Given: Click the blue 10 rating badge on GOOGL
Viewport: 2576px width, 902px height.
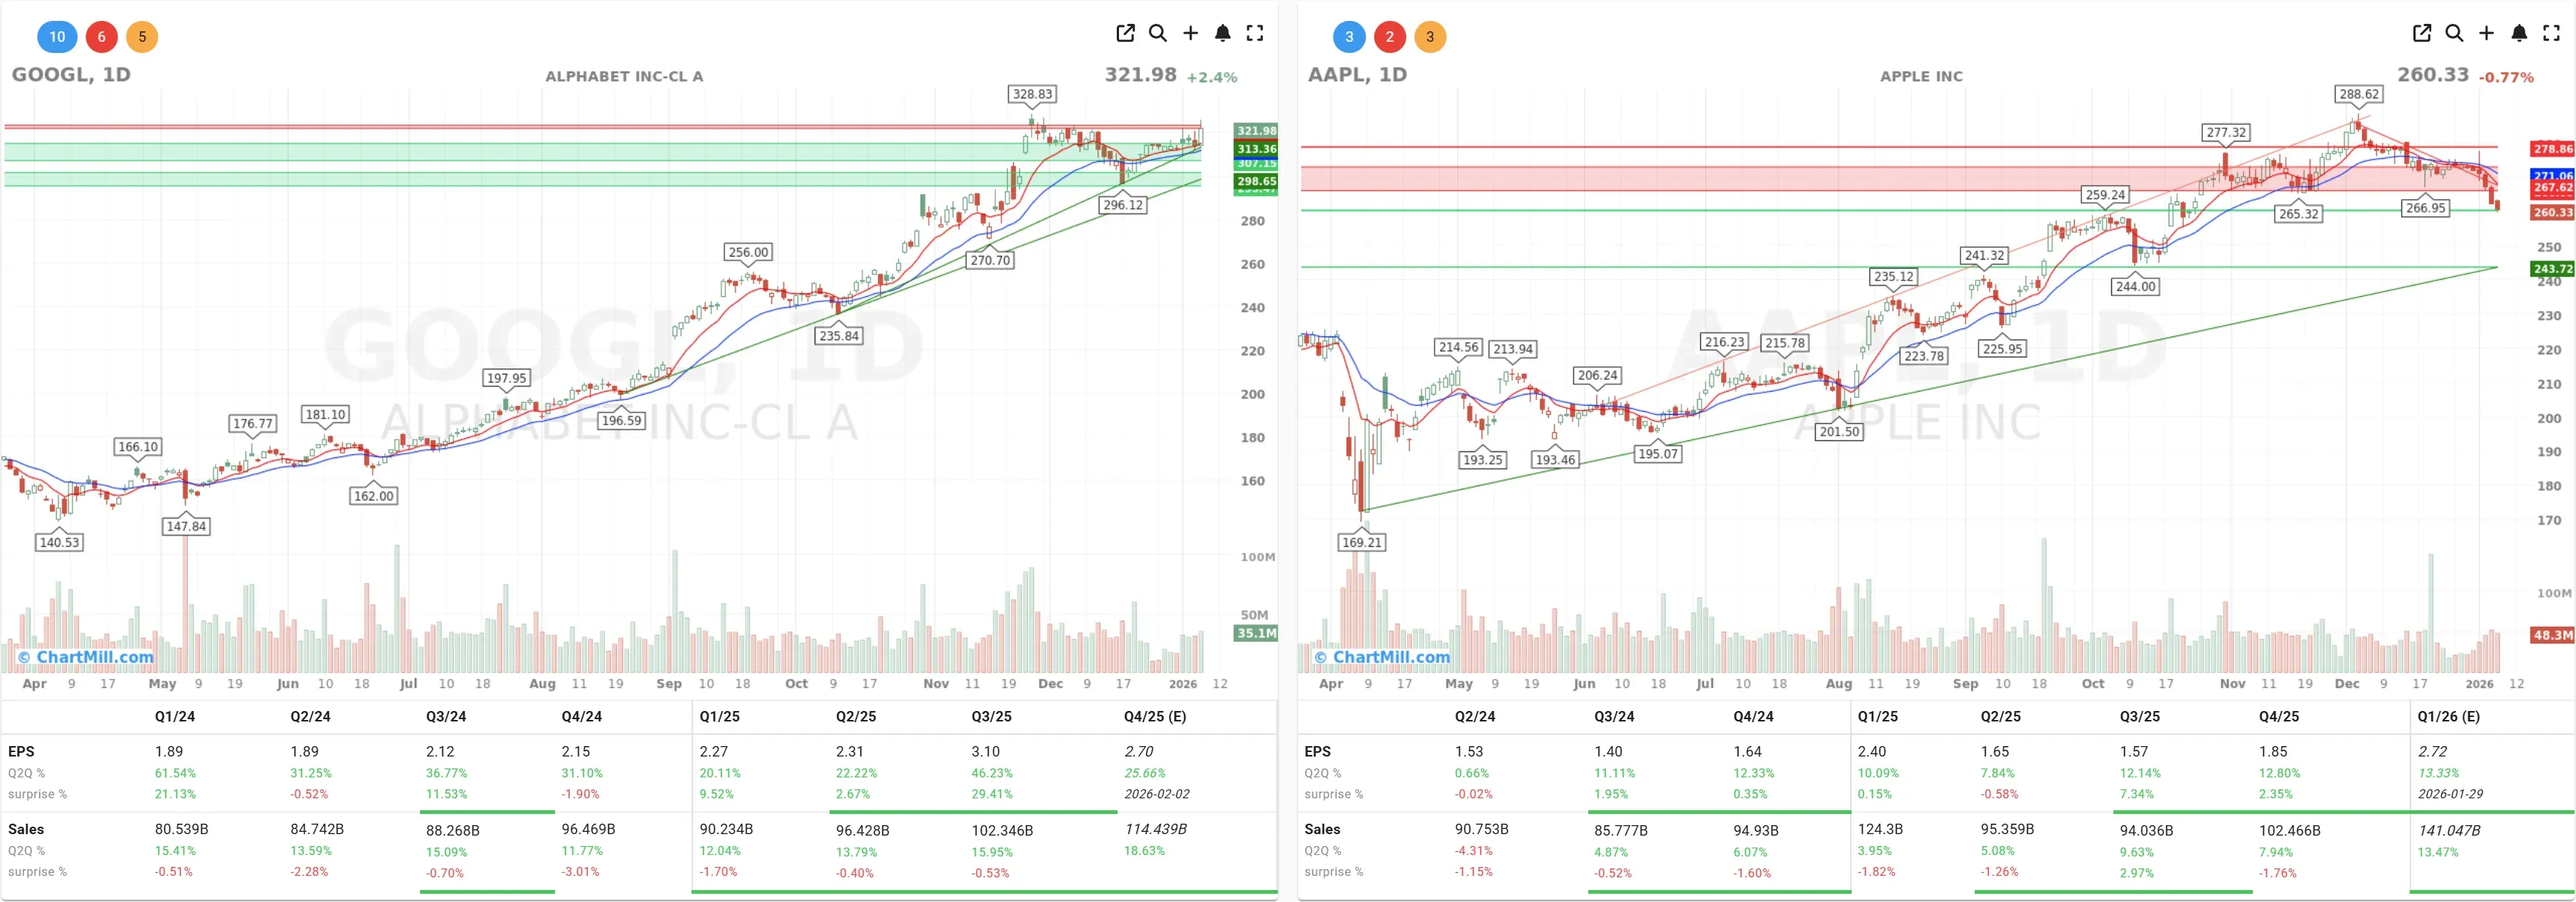Looking at the screenshot, I should [57, 36].
